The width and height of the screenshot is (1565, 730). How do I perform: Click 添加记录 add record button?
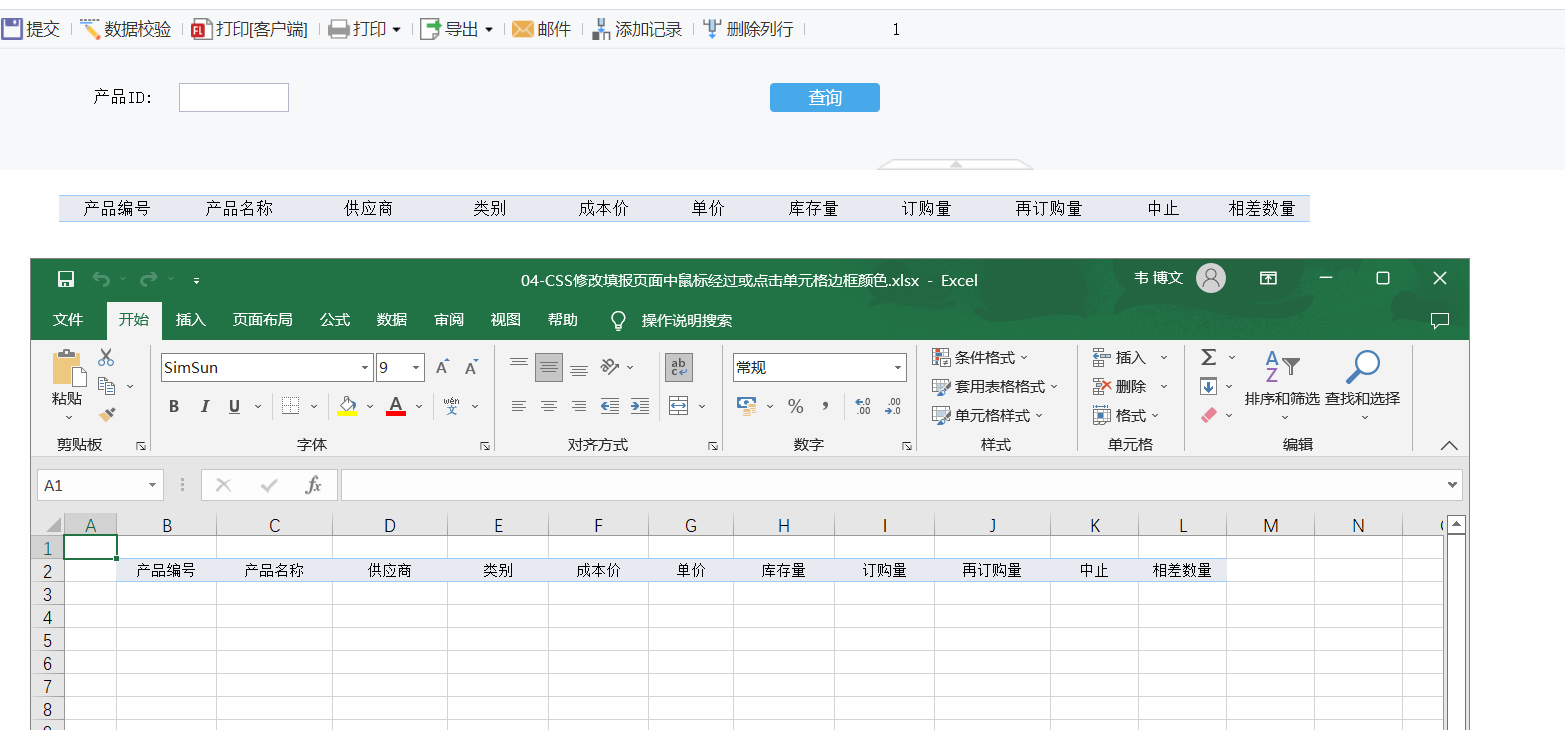pos(637,29)
